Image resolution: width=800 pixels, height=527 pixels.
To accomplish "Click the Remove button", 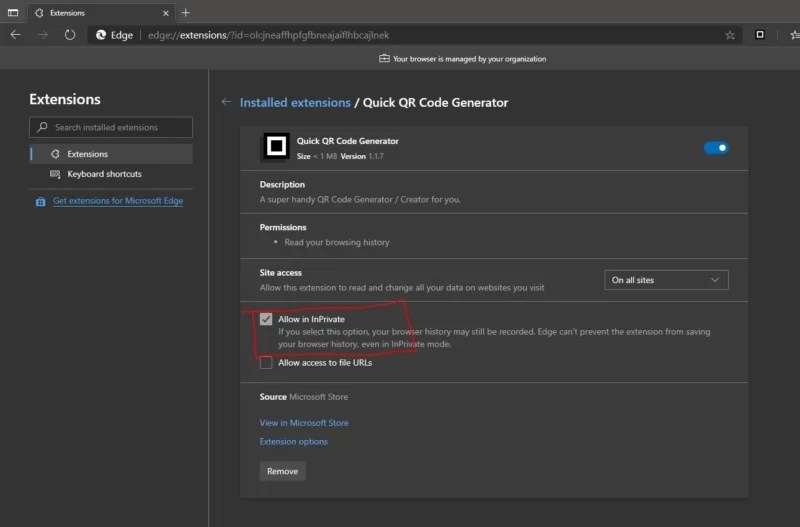I will 283,471.
